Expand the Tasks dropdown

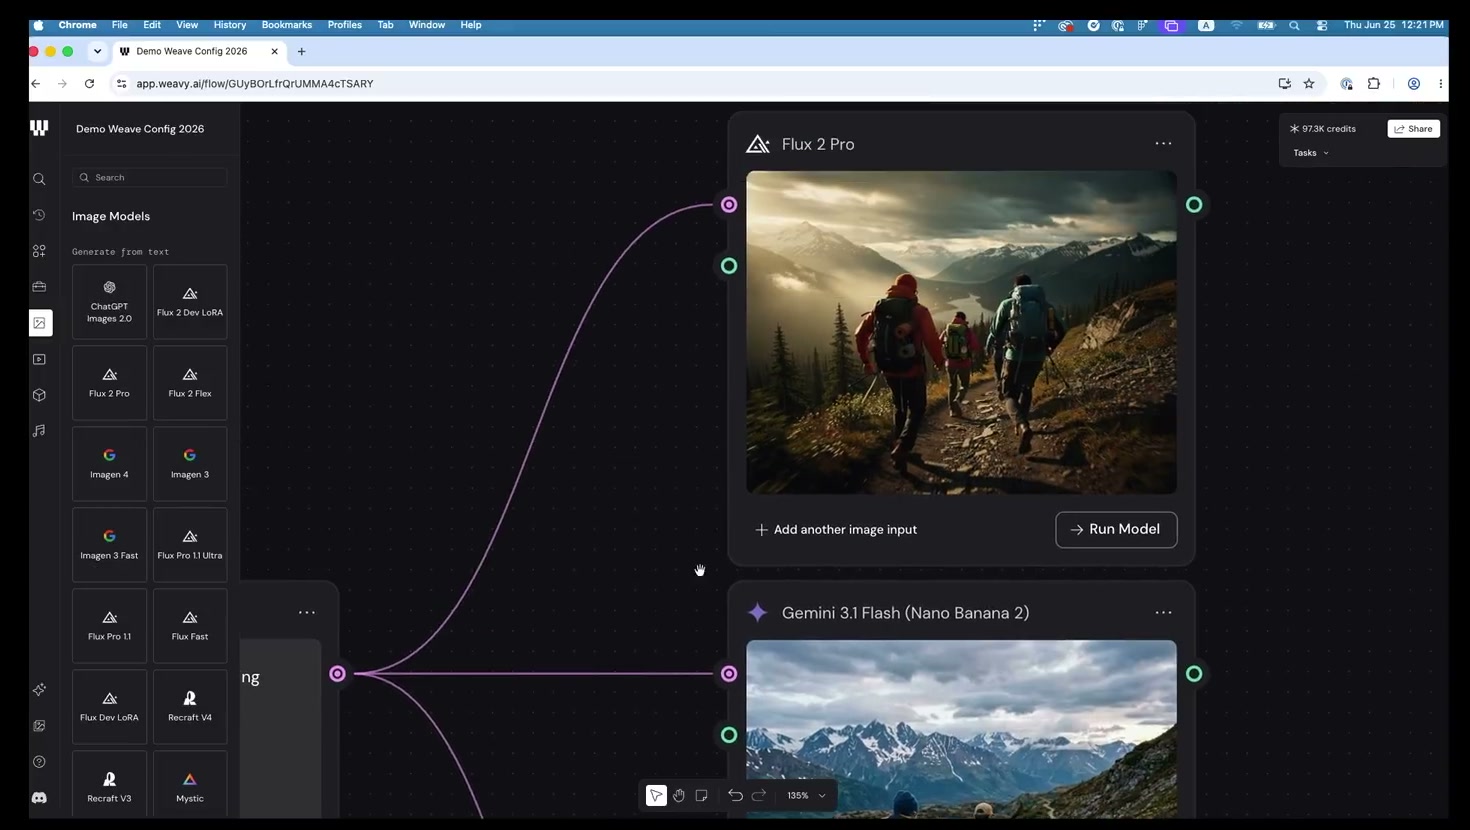1311,153
